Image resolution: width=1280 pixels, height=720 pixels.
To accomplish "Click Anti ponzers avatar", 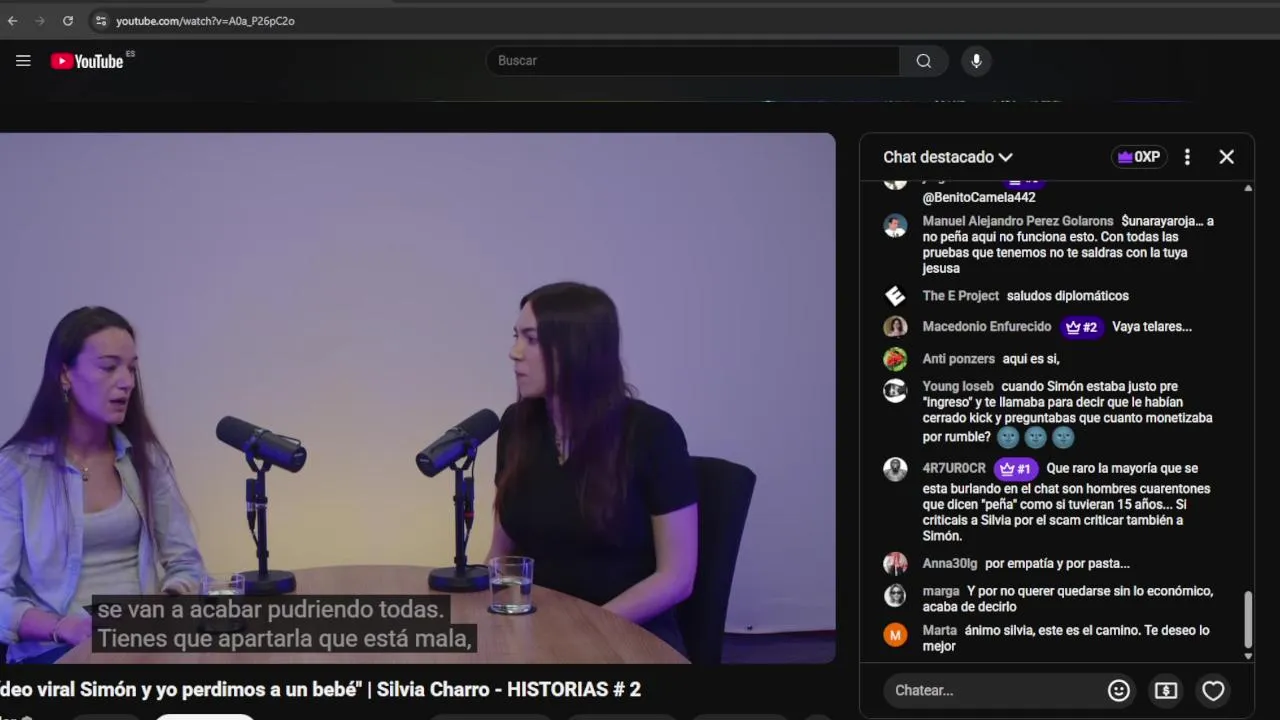I will 895,359.
